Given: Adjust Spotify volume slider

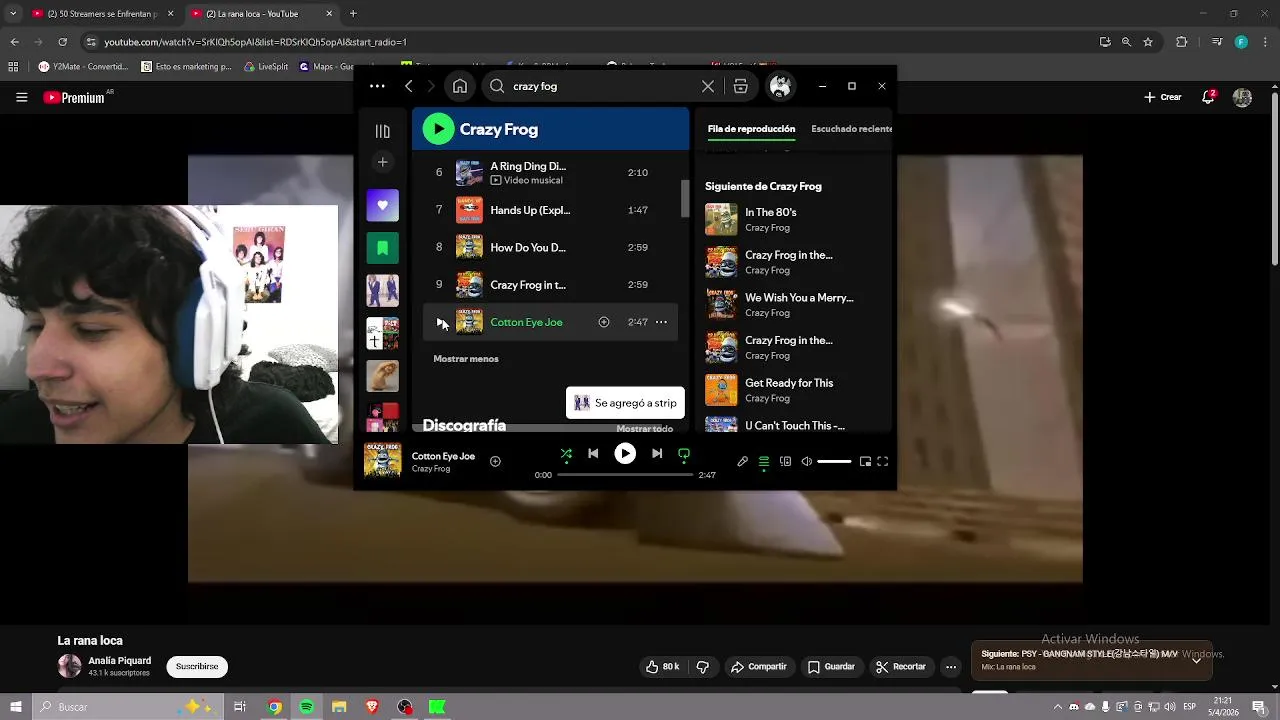Looking at the screenshot, I should [x=834, y=462].
